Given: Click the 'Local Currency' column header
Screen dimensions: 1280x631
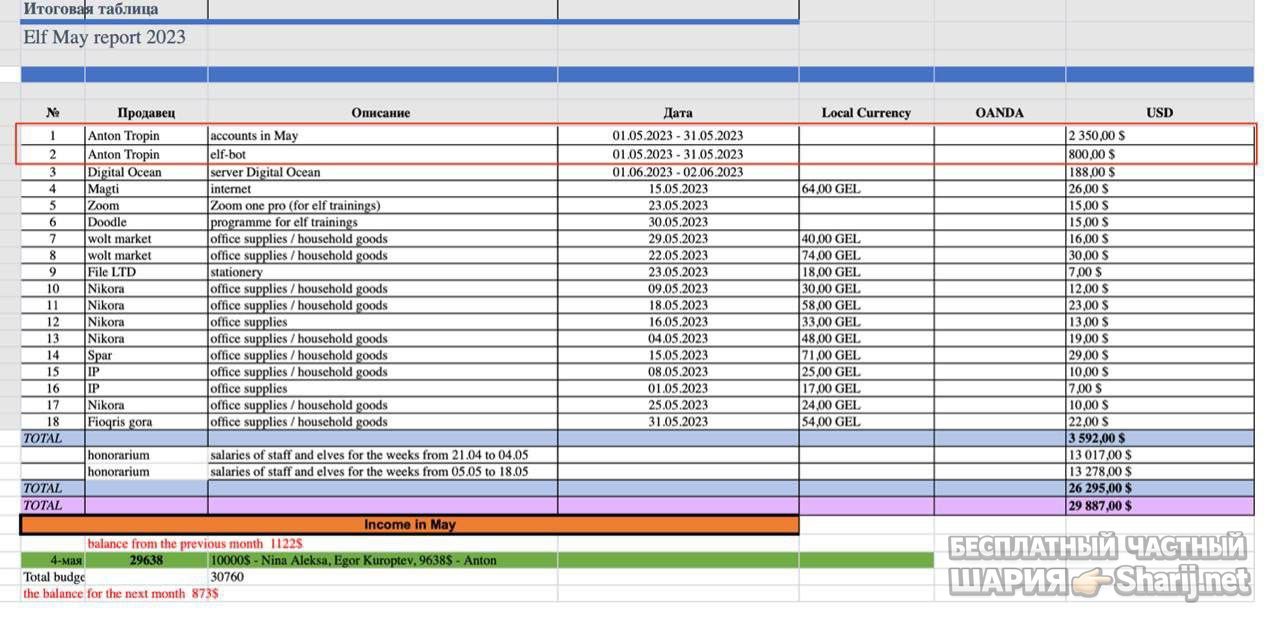Looking at the screenshot, I should click(866, 112).
